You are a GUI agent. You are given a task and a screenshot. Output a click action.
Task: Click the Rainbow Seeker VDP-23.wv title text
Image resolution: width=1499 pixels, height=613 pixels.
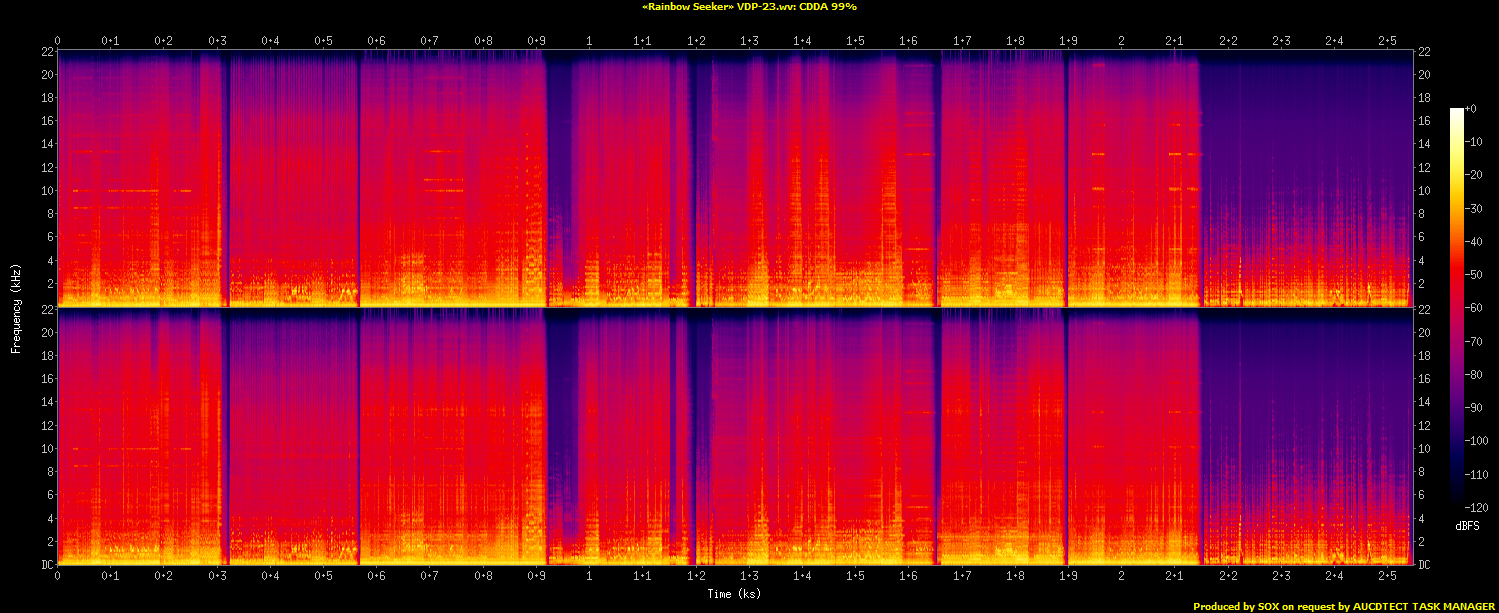[x=749, y=6]
